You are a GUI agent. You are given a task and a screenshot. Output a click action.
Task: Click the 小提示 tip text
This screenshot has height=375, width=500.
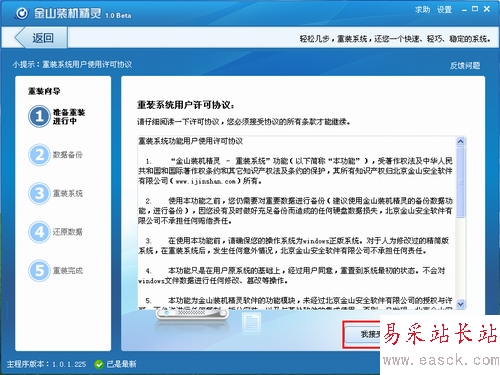(72, 64)
